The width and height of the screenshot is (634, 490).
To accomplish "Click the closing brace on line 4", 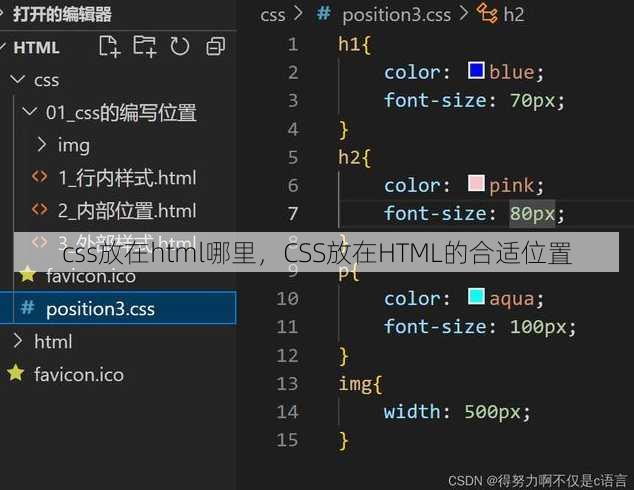I will 344,130.
